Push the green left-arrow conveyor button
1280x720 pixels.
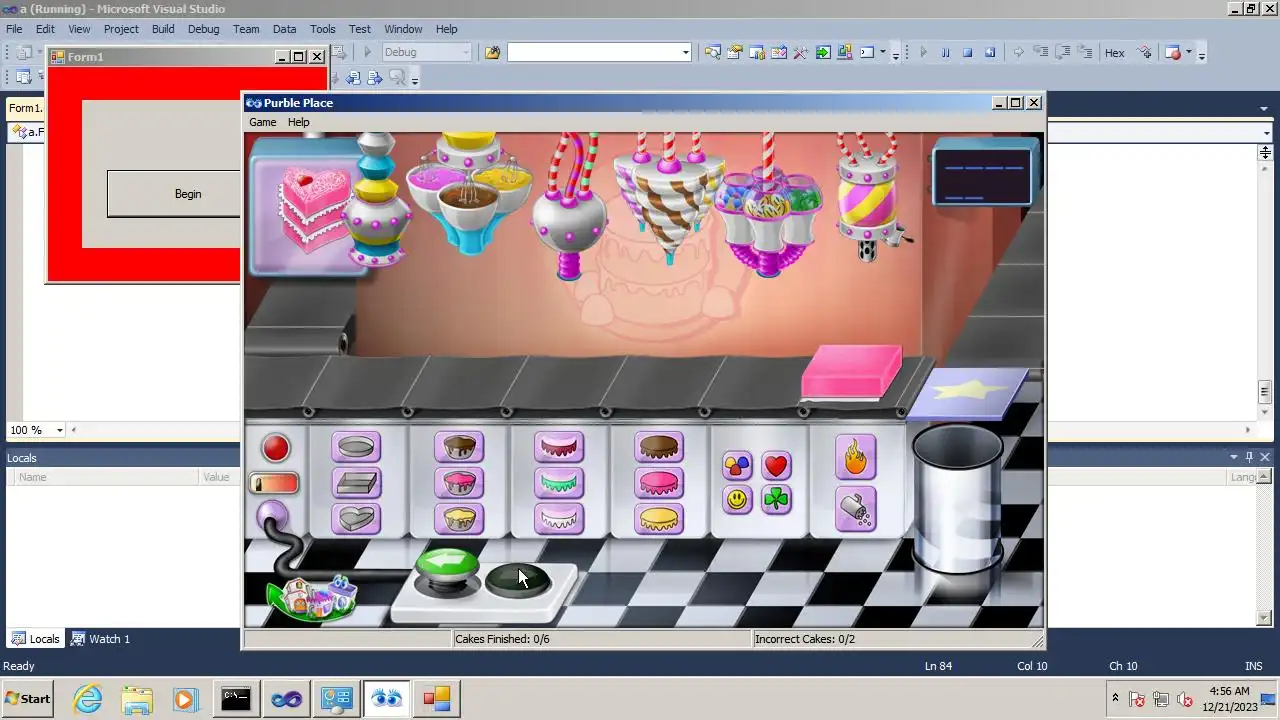(x=447, y=566)
